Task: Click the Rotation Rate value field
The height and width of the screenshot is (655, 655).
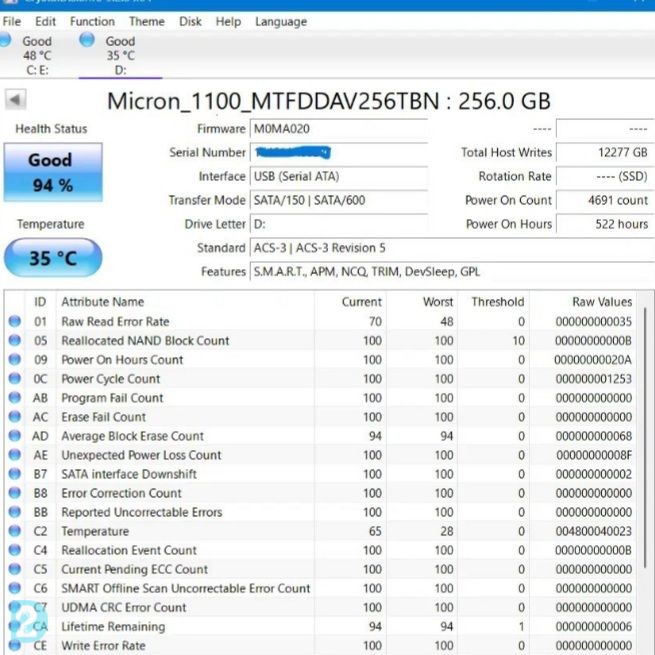Action: point(605,176)
